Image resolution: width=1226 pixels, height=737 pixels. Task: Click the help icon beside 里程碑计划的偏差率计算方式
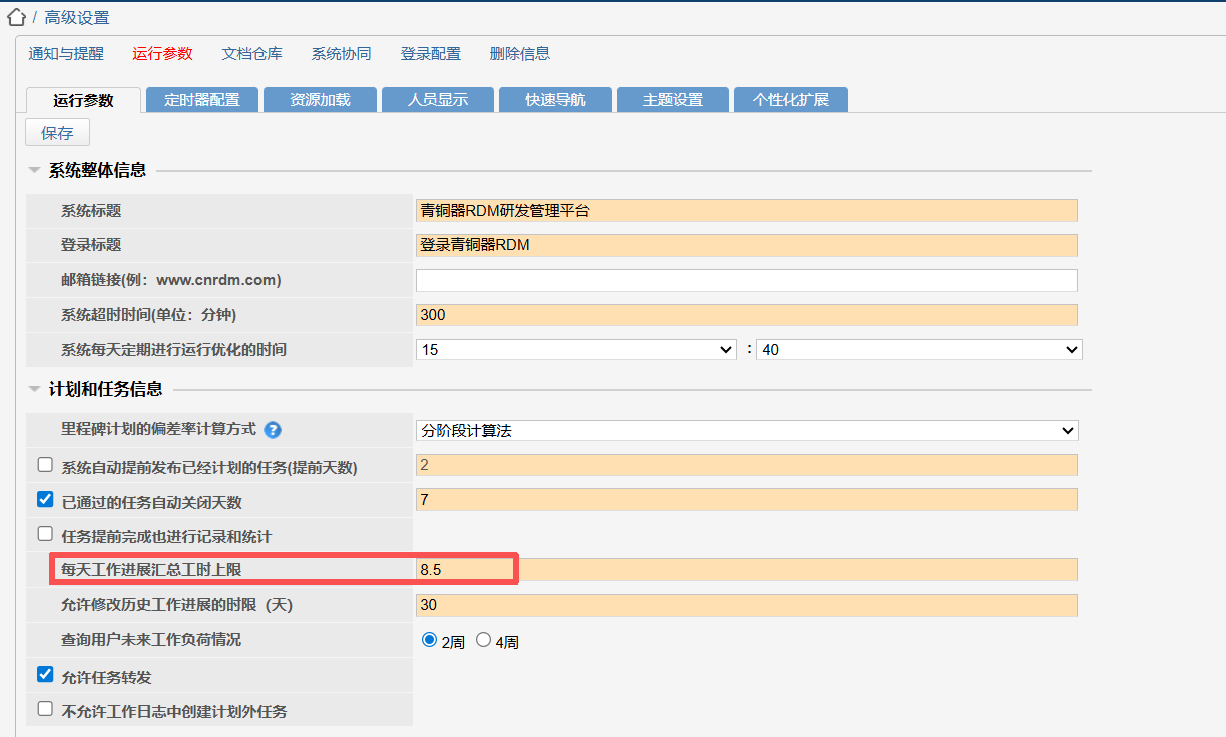[x=273, y=430]
